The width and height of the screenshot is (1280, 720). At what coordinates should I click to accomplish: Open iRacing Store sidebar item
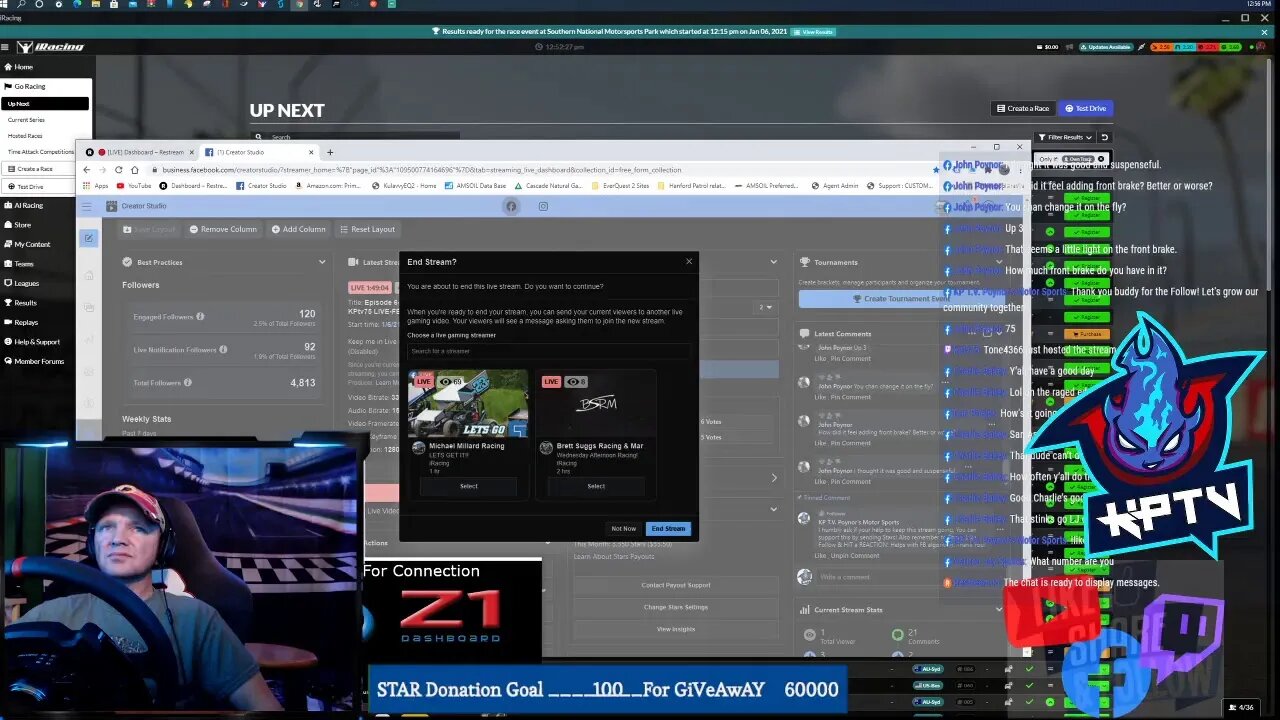pos(18,225)
